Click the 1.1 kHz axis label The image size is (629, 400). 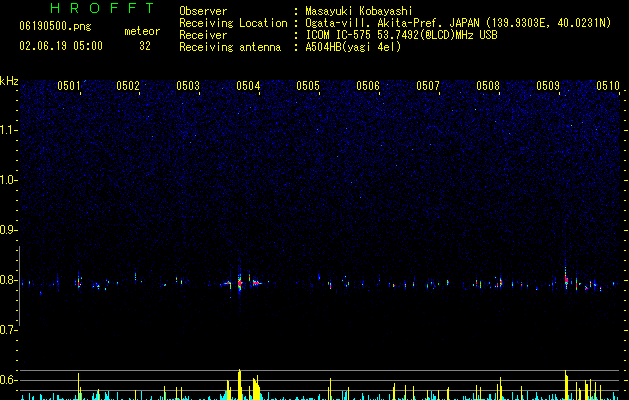(9, 130)
